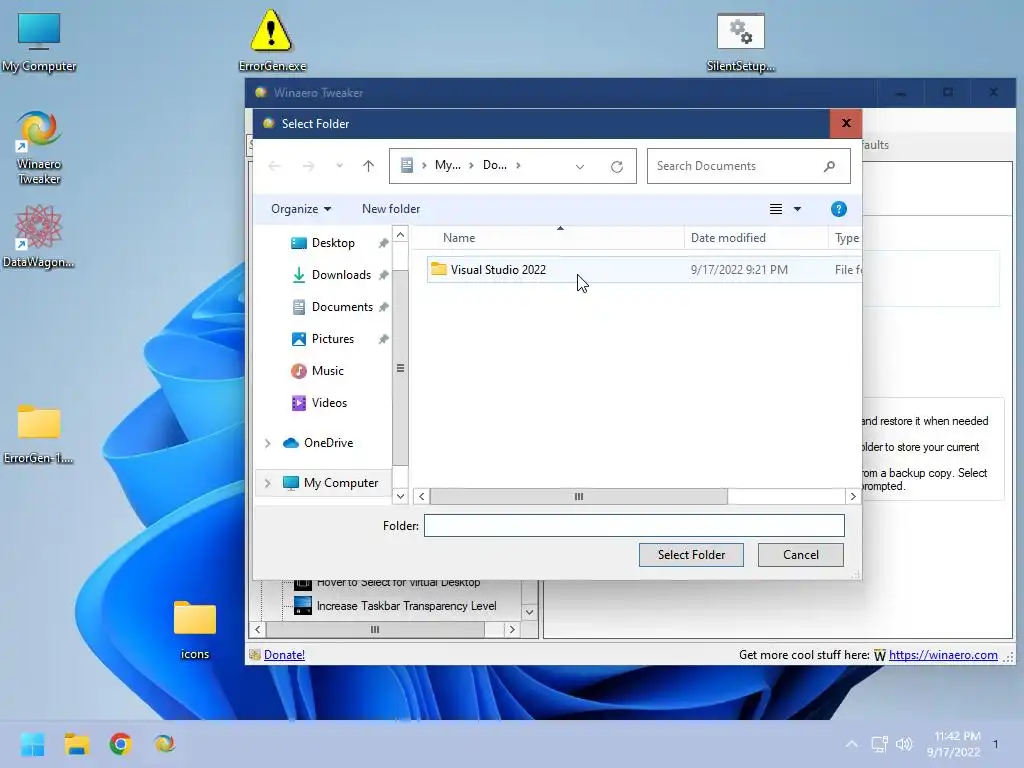The height and width of the screenshot is (768, 1024).
Task: Select the Winaero Tweaker desktop shortcut
Action: click(x=39, y=148)
